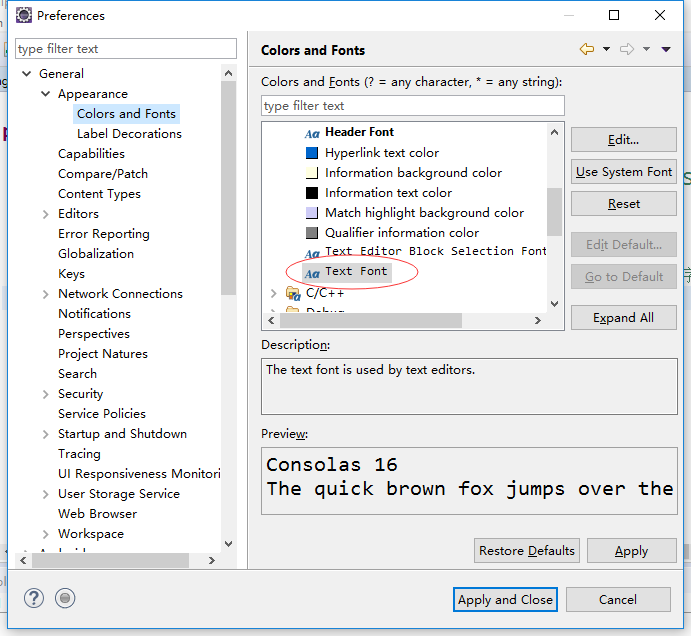The width and height of the screenshot is (691, 636).
Task: Click the Help question mark icon
Action: click(x=35, y=599)
